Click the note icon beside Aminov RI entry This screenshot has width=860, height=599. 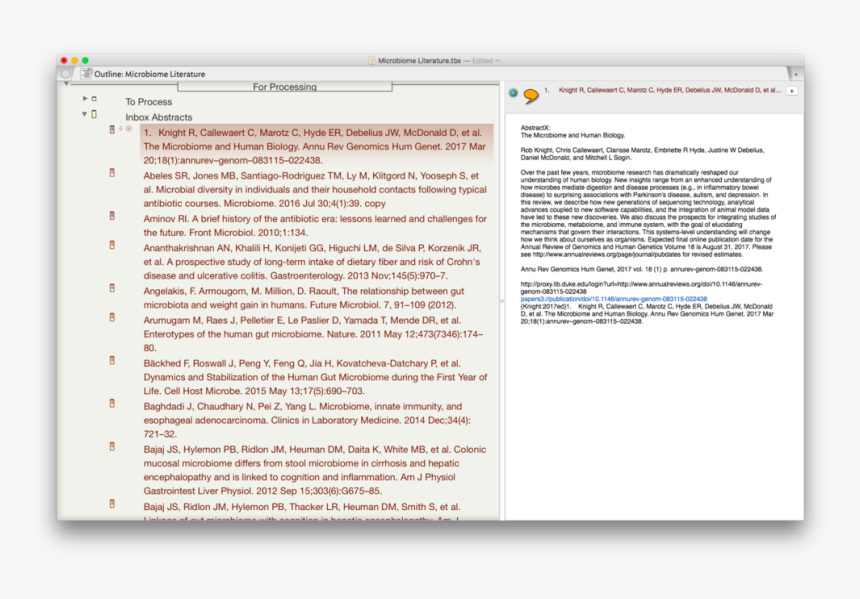(112, 216)
